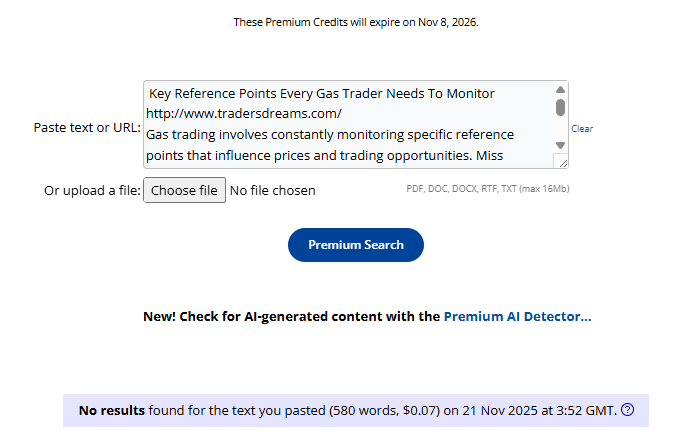Click the "Paste text or URL" label
This screenshot has width=690, height=438.
87,128
